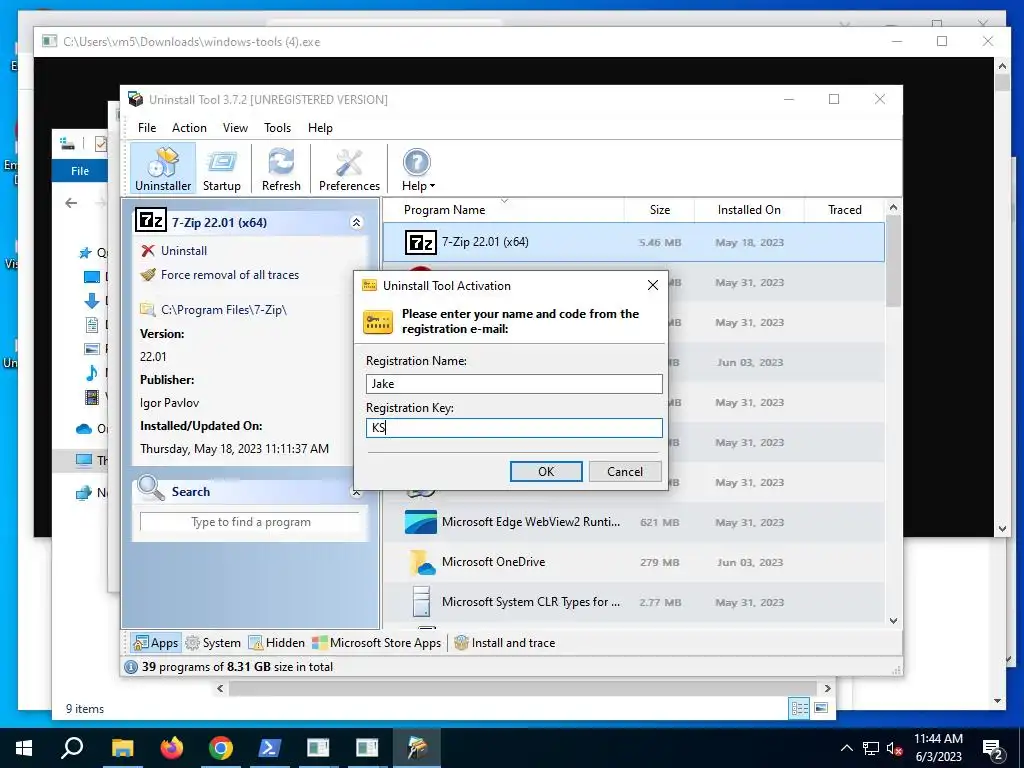The height and width of the screenshot is (768, 1024).
Task: Click the program list scroll-down arrow
Action: coord(893,620)
